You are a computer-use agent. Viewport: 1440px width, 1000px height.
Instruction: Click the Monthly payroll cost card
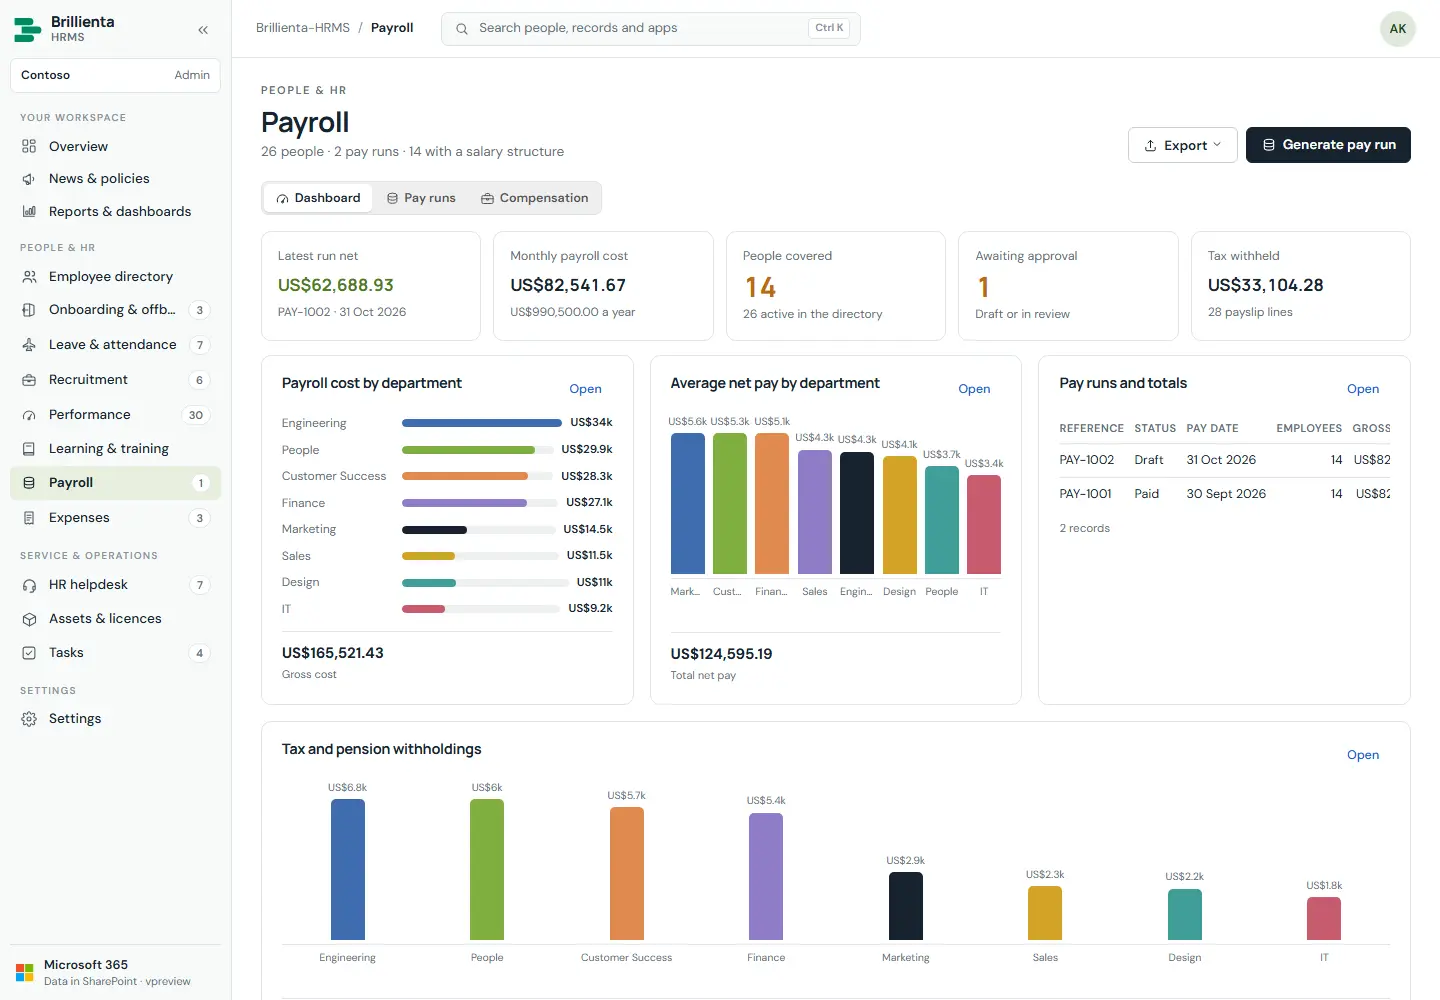603,286
